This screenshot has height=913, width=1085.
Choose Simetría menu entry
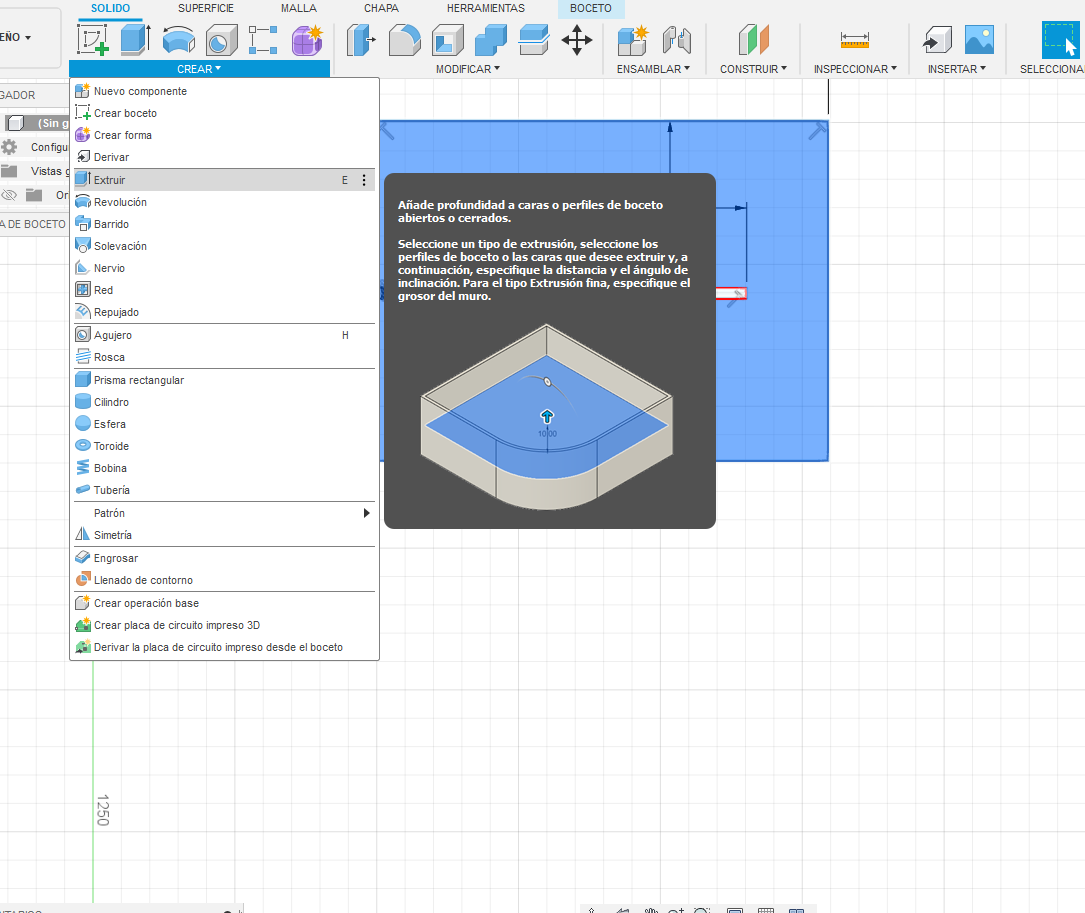tap(224, 535)
